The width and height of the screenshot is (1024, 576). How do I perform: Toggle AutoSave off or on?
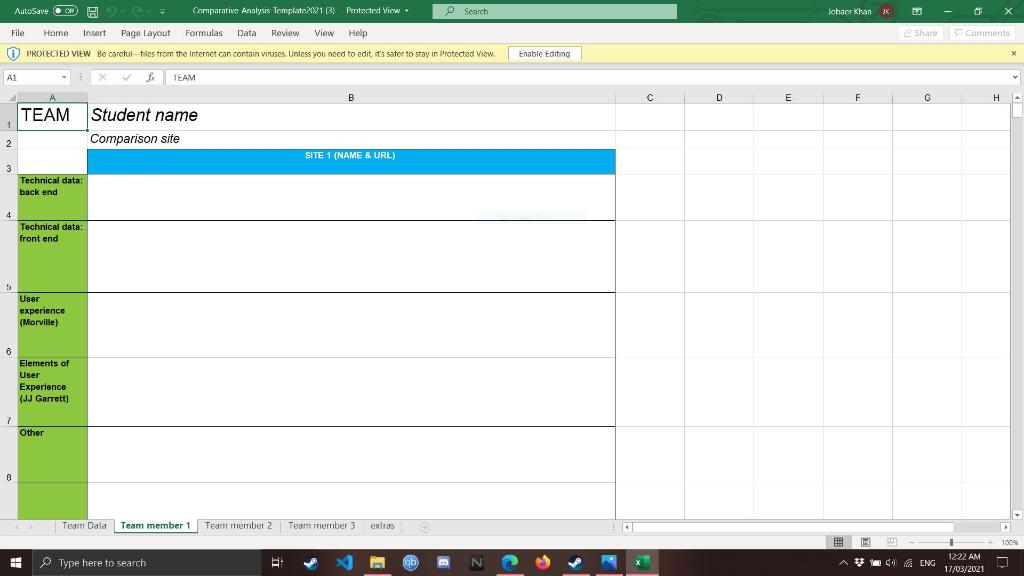[65, 10]
